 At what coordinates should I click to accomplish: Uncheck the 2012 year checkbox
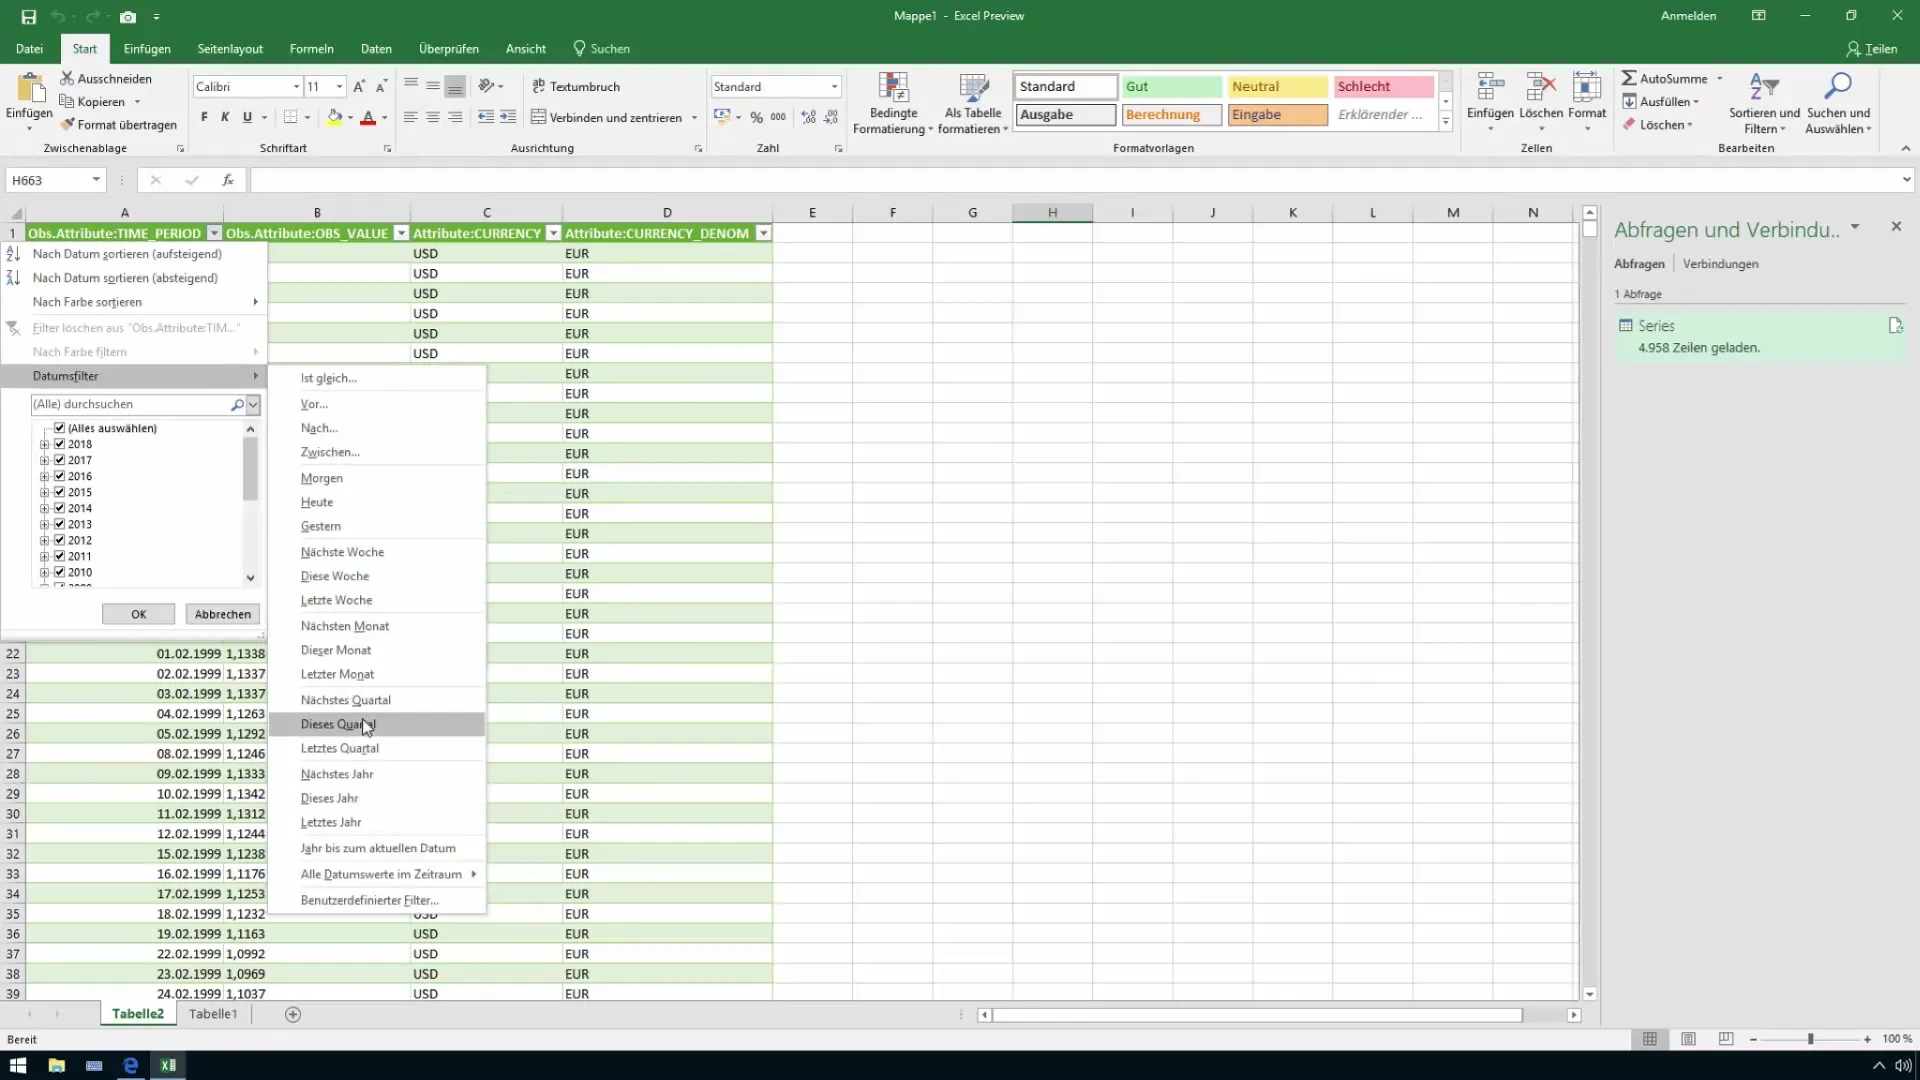[x=59, y=540]
